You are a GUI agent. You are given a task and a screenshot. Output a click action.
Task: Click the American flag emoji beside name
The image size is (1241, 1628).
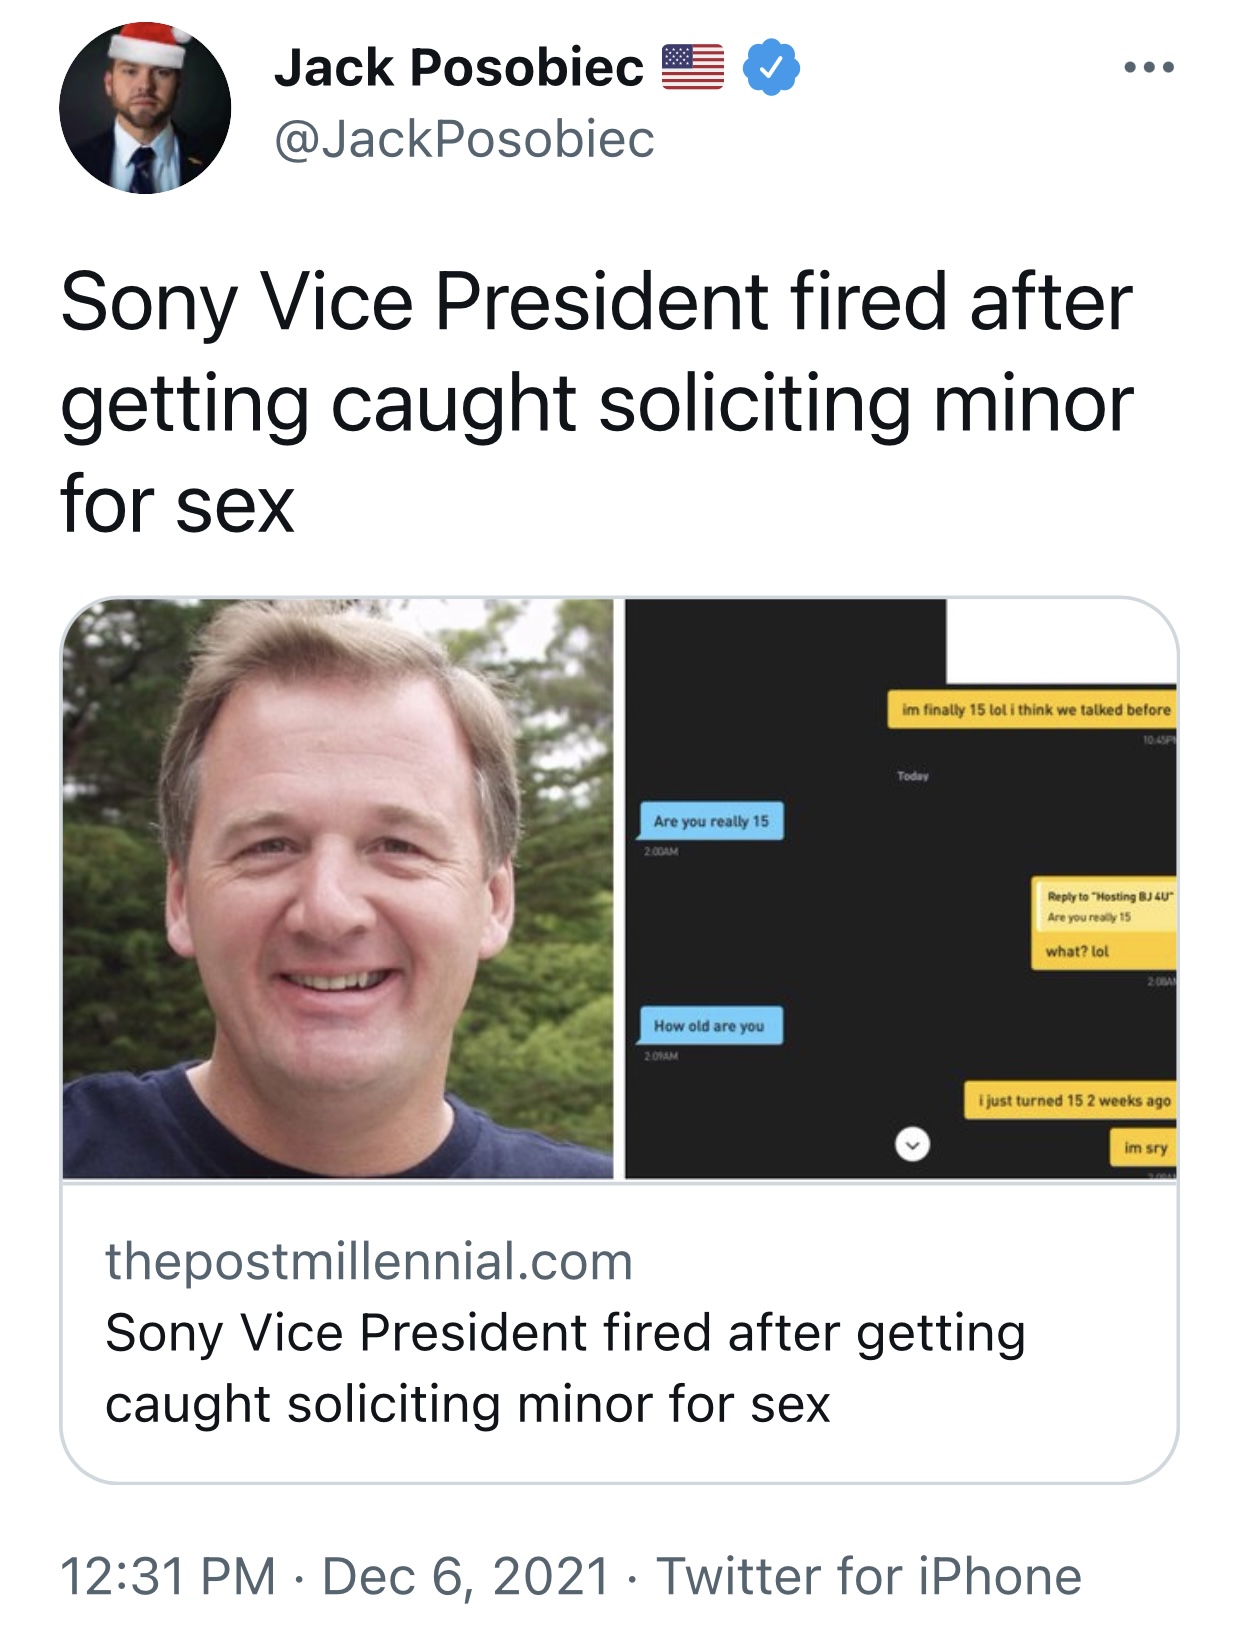click(x=693, y=68)
